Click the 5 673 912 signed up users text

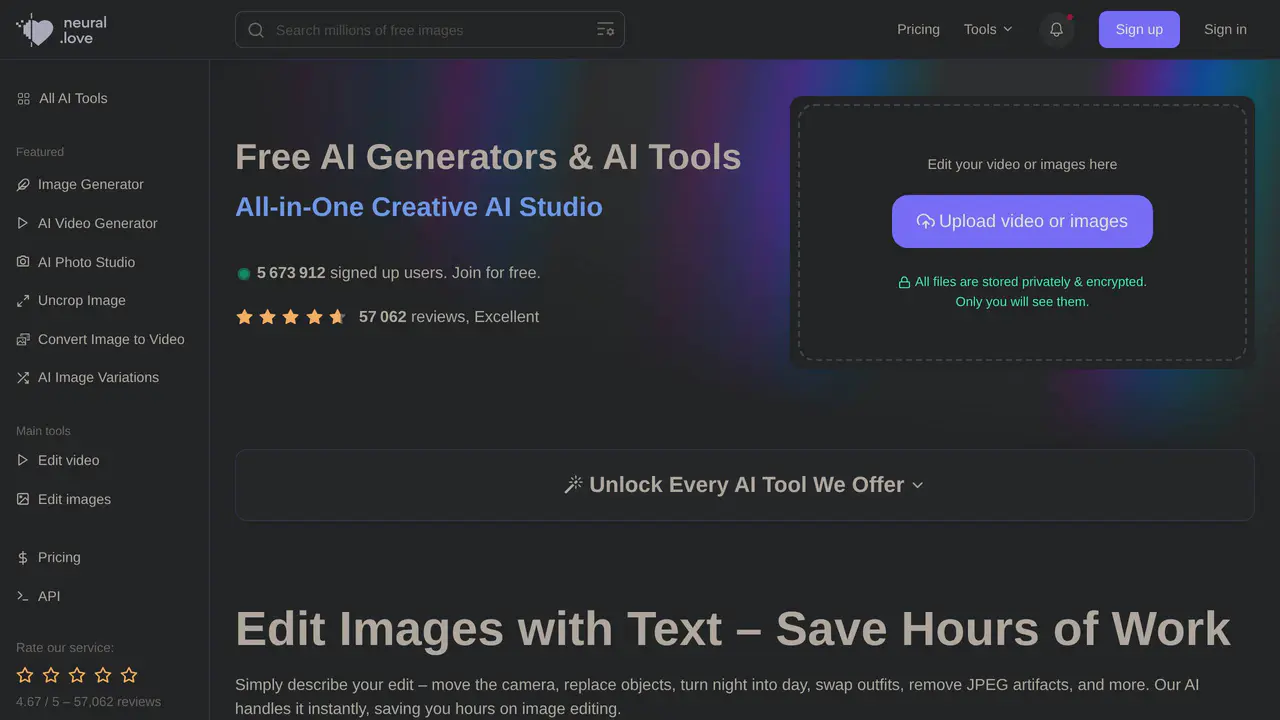point(399,273)
